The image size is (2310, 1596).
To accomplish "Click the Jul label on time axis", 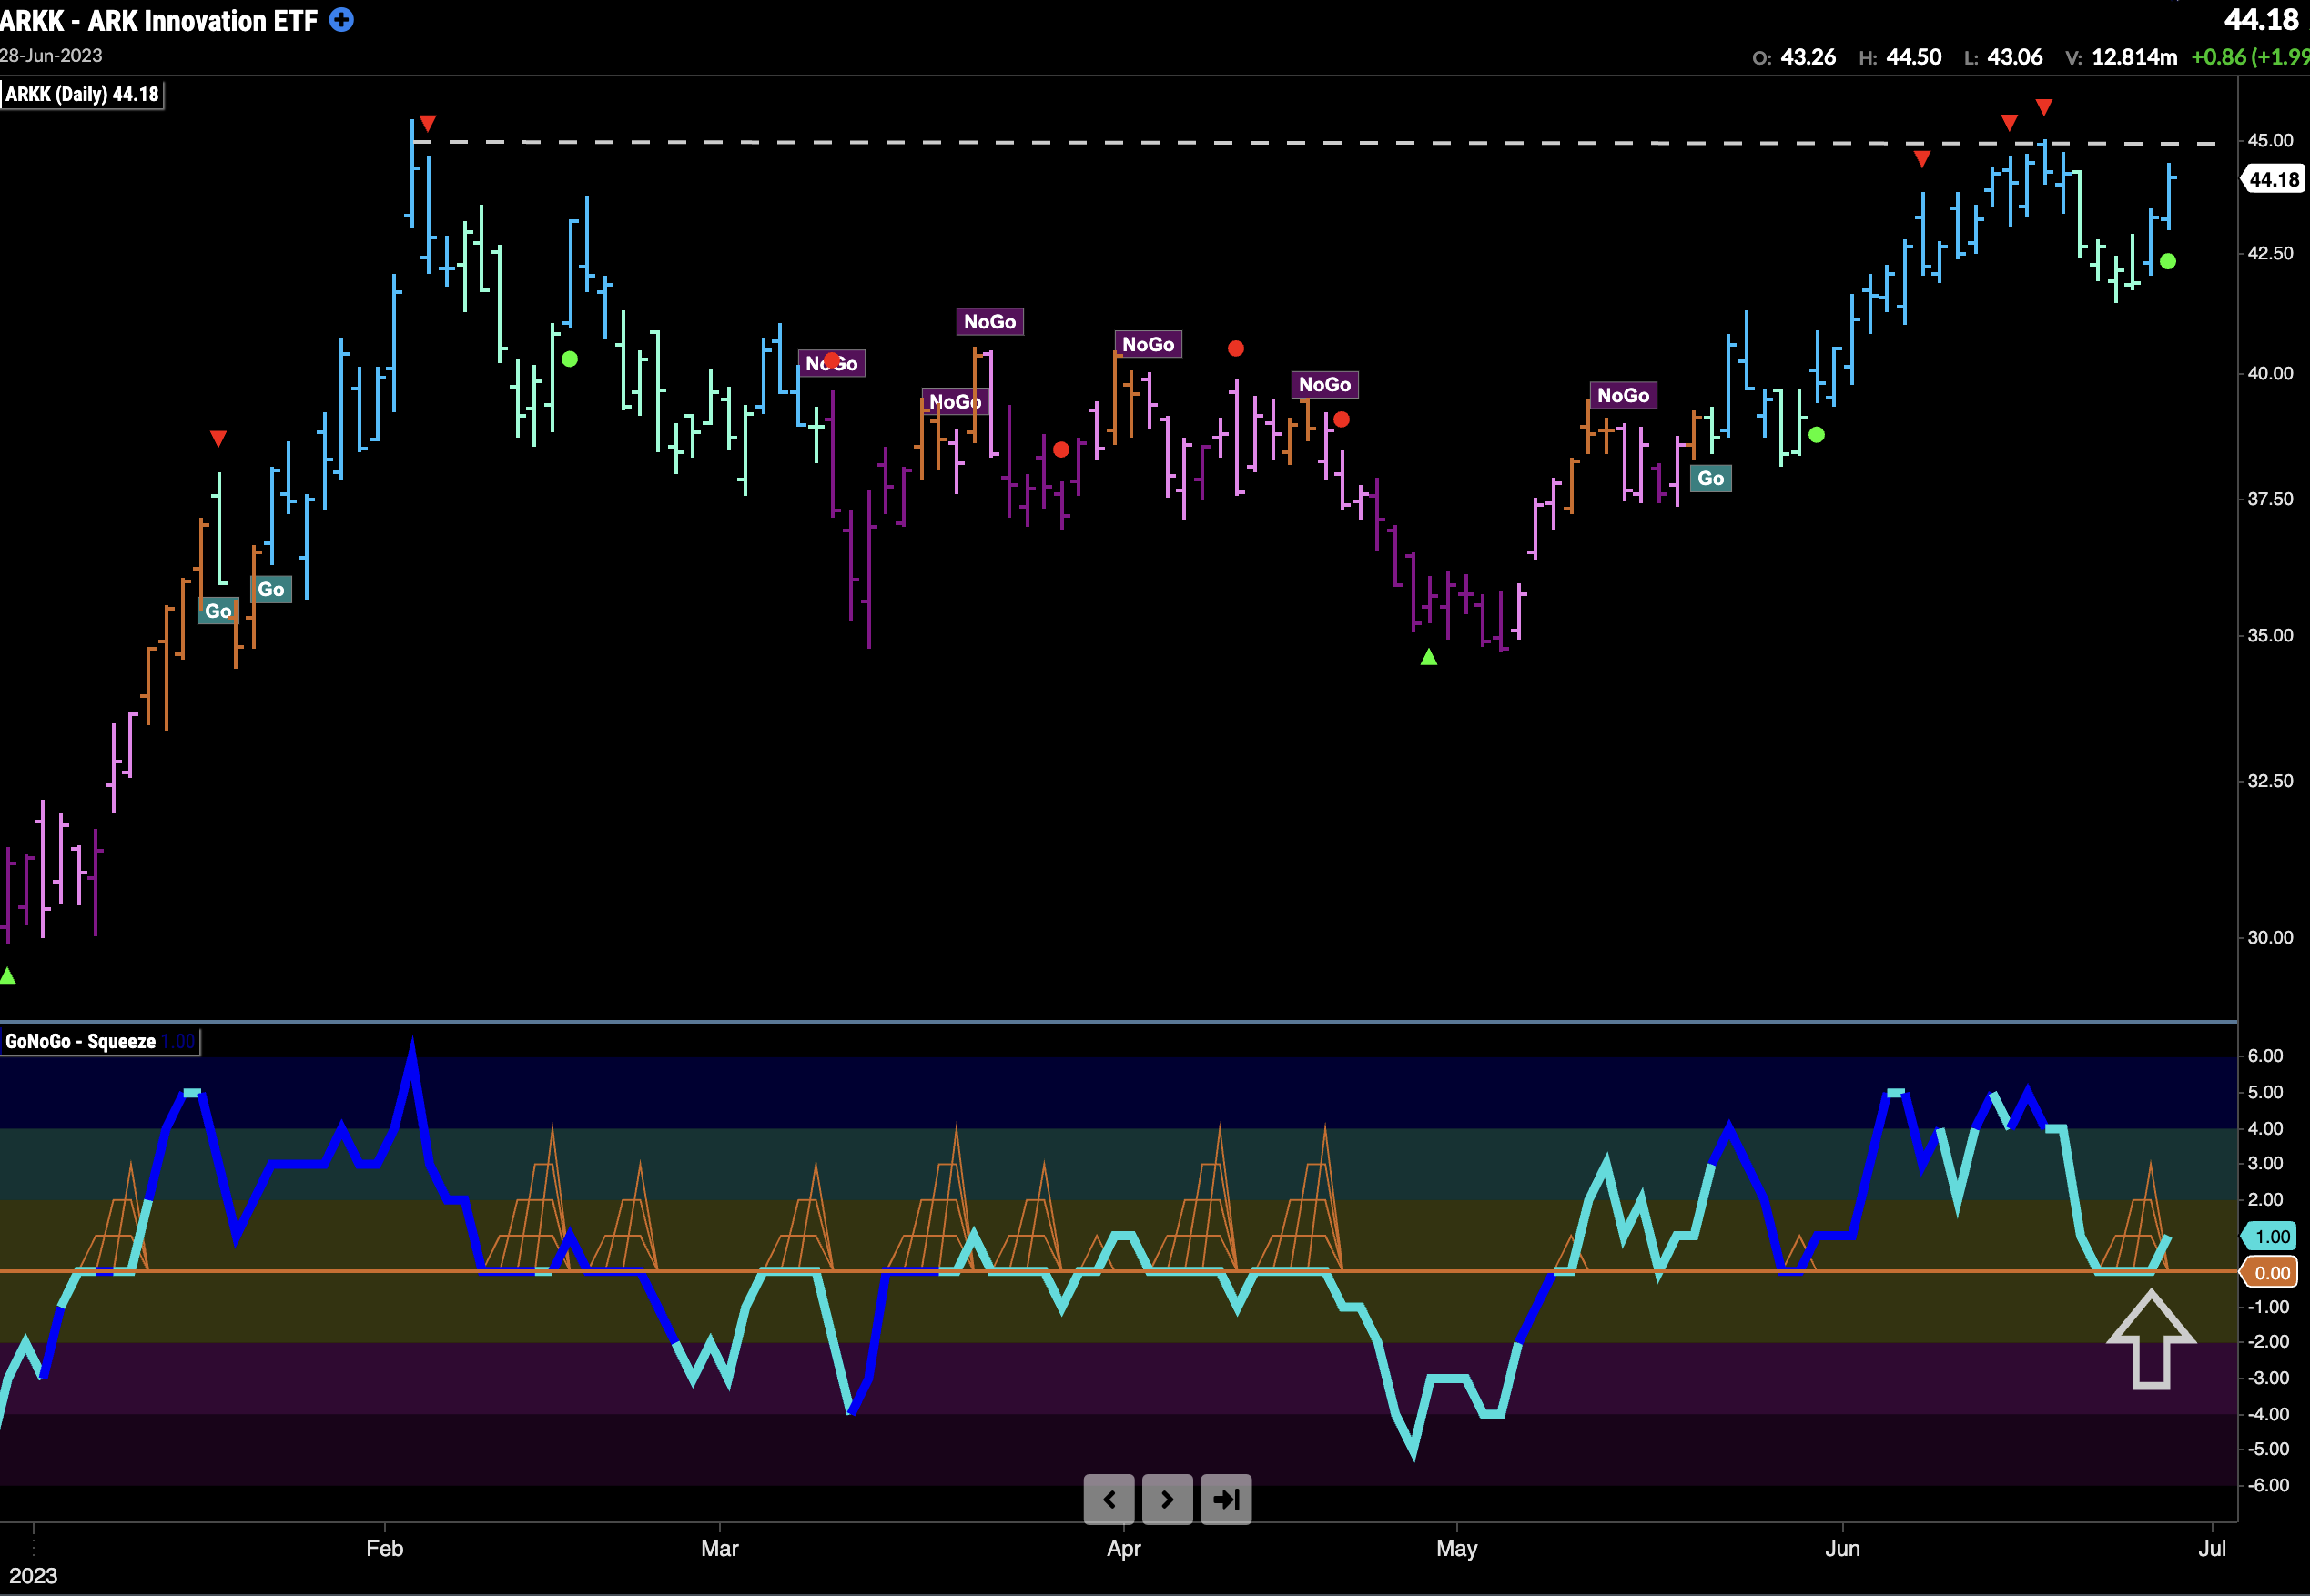I will click(2212, 1548).
